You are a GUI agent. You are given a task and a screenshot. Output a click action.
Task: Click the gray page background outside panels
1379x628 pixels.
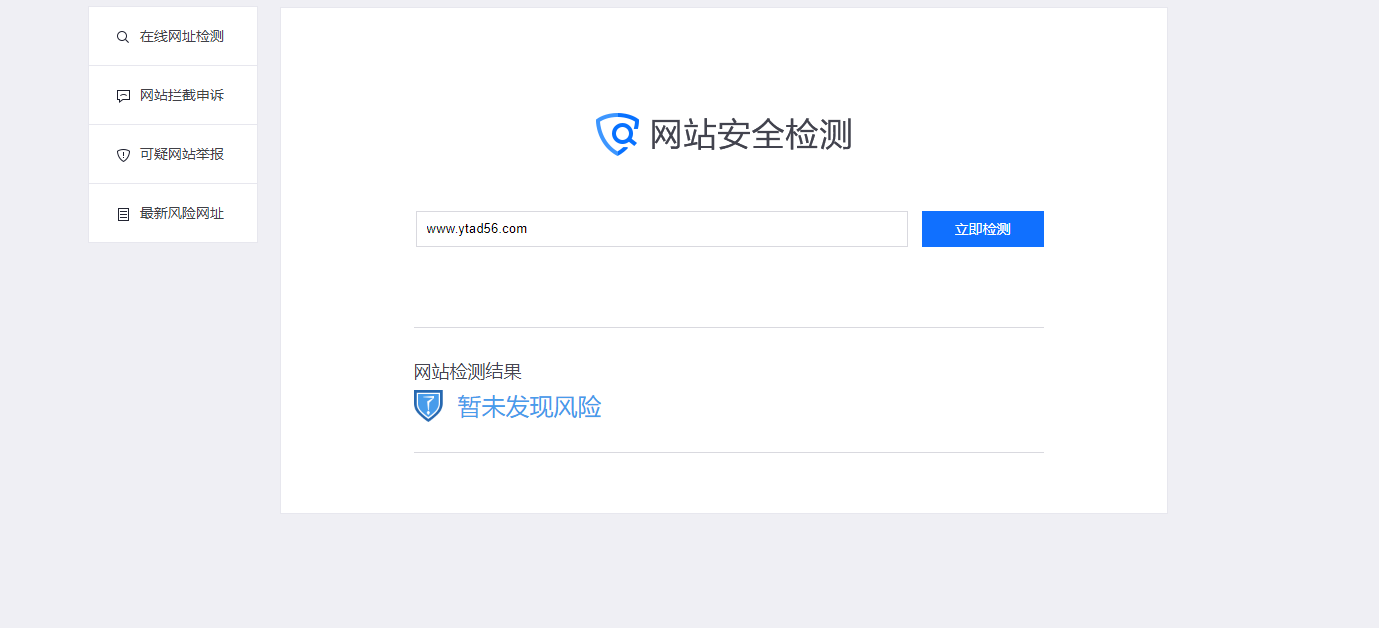1270,300
